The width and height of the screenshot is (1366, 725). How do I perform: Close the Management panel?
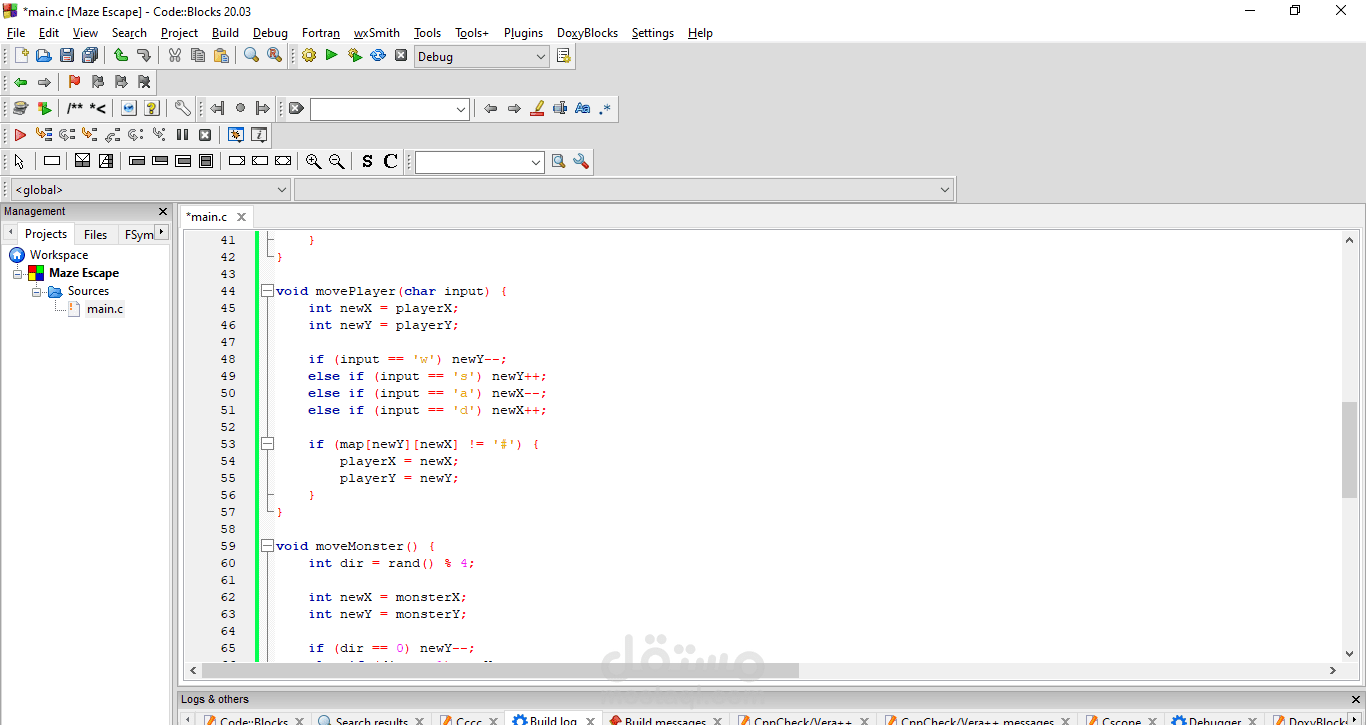pyautogui.click(x=163, y=211)
